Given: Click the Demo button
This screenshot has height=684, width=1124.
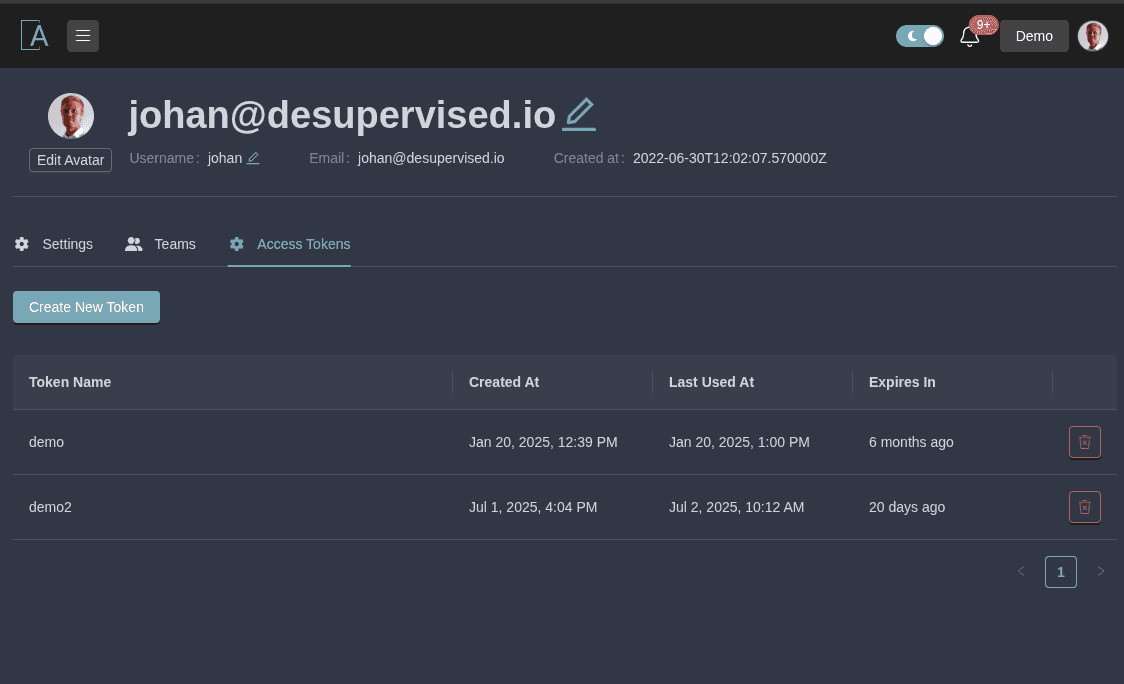Looking at the screenshot, I should [1034, 36].
